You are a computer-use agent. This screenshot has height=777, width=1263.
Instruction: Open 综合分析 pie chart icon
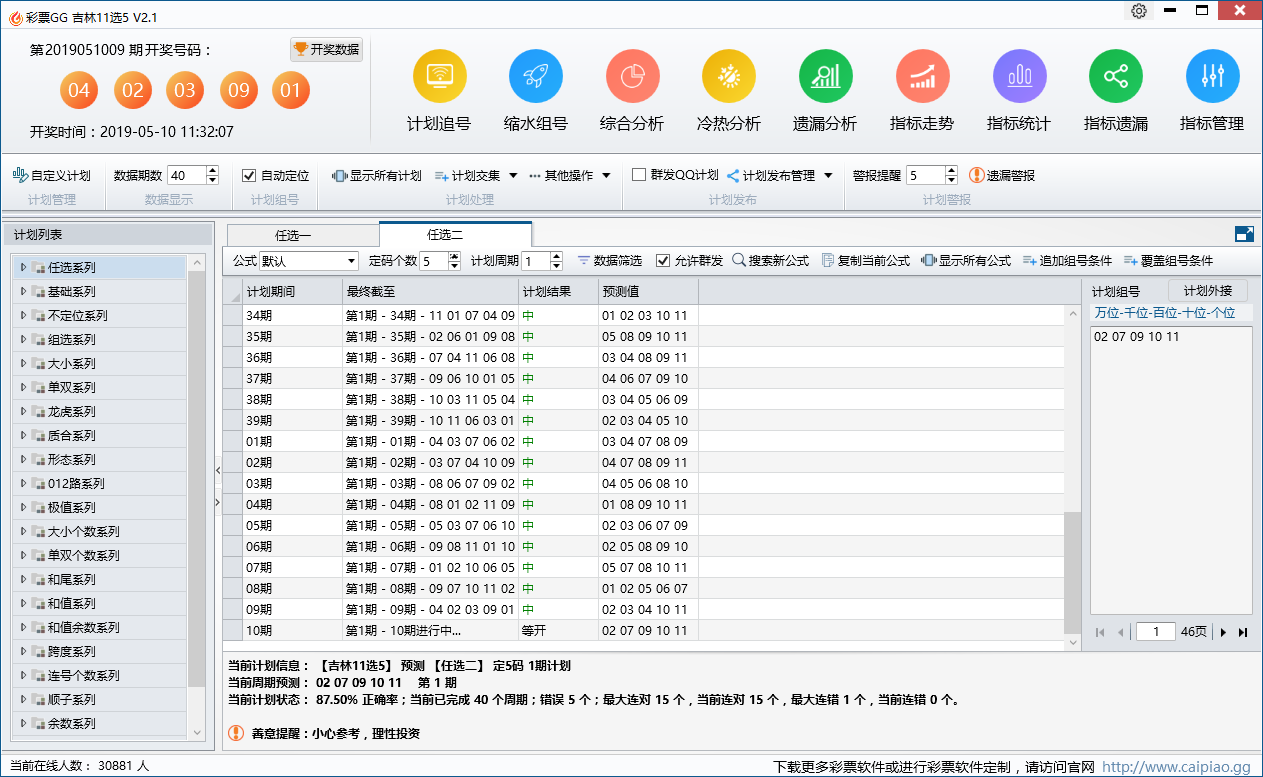point(632,76)
